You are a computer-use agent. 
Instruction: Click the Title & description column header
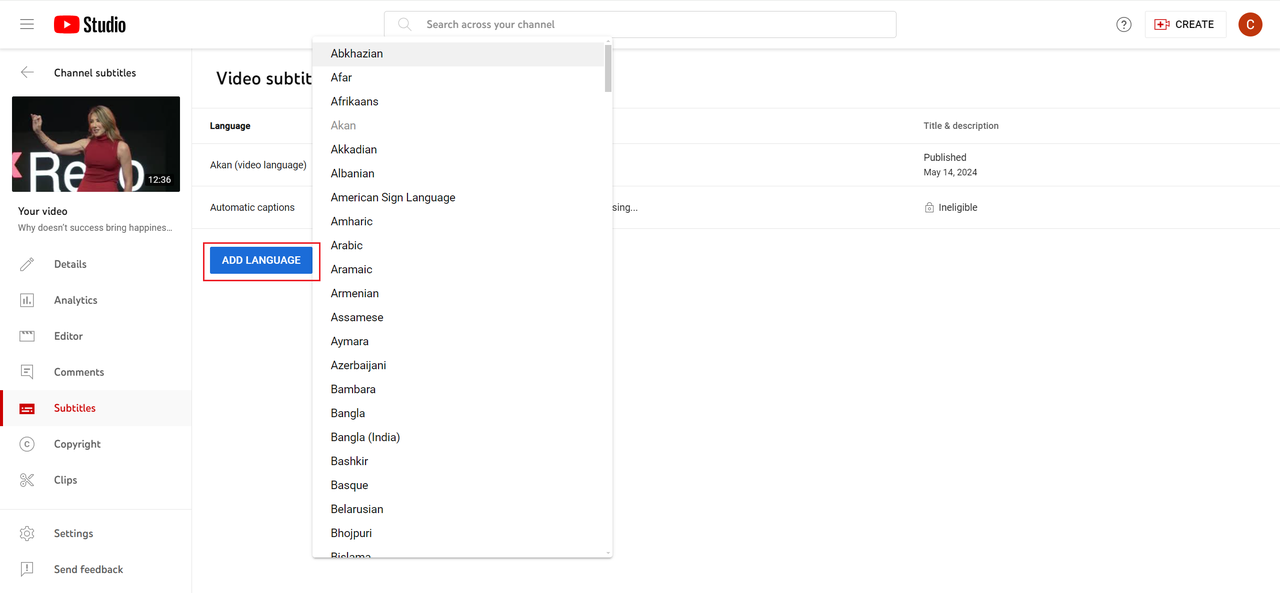[x=961, y=126]
